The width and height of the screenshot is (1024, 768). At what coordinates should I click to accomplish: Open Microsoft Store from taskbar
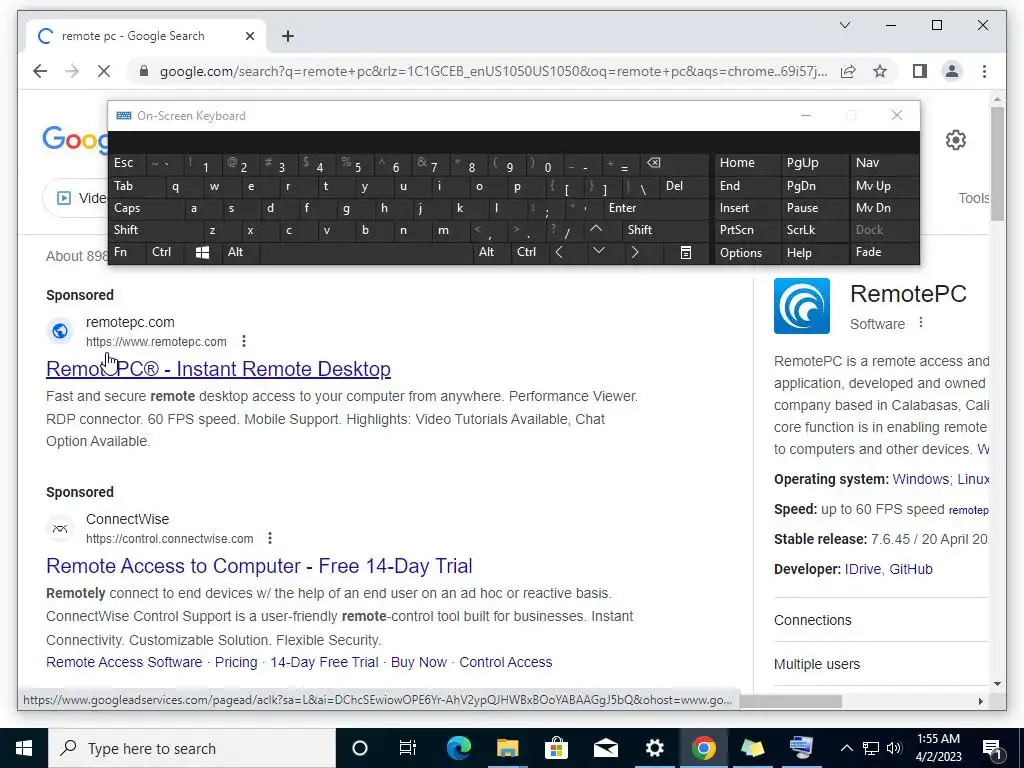click(556, 748)
